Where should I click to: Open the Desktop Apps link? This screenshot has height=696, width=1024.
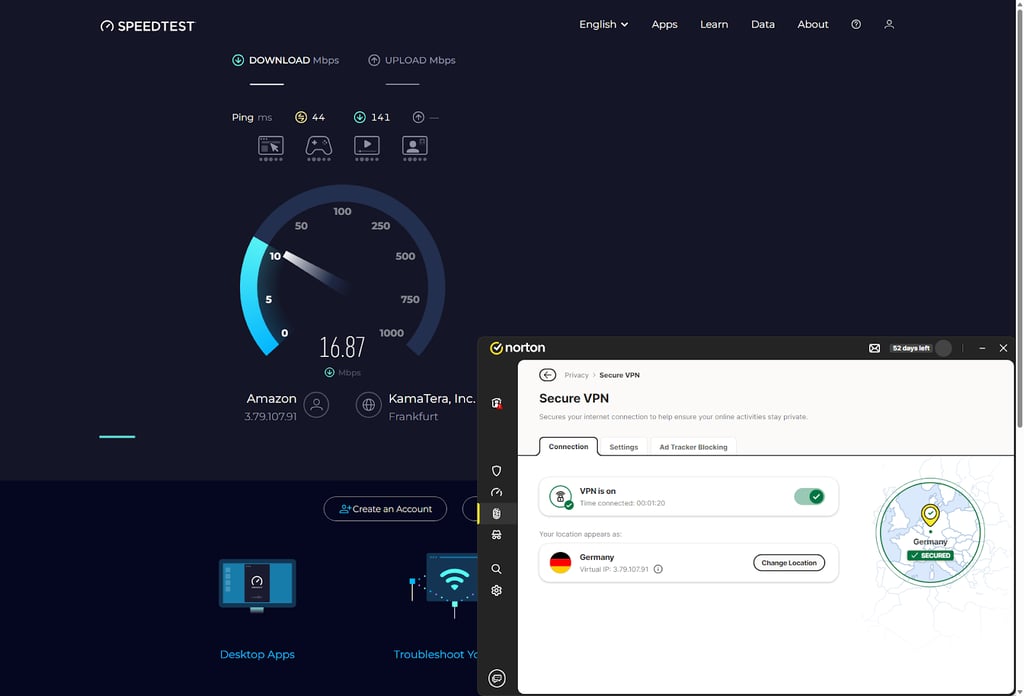(x=257, y=654)
